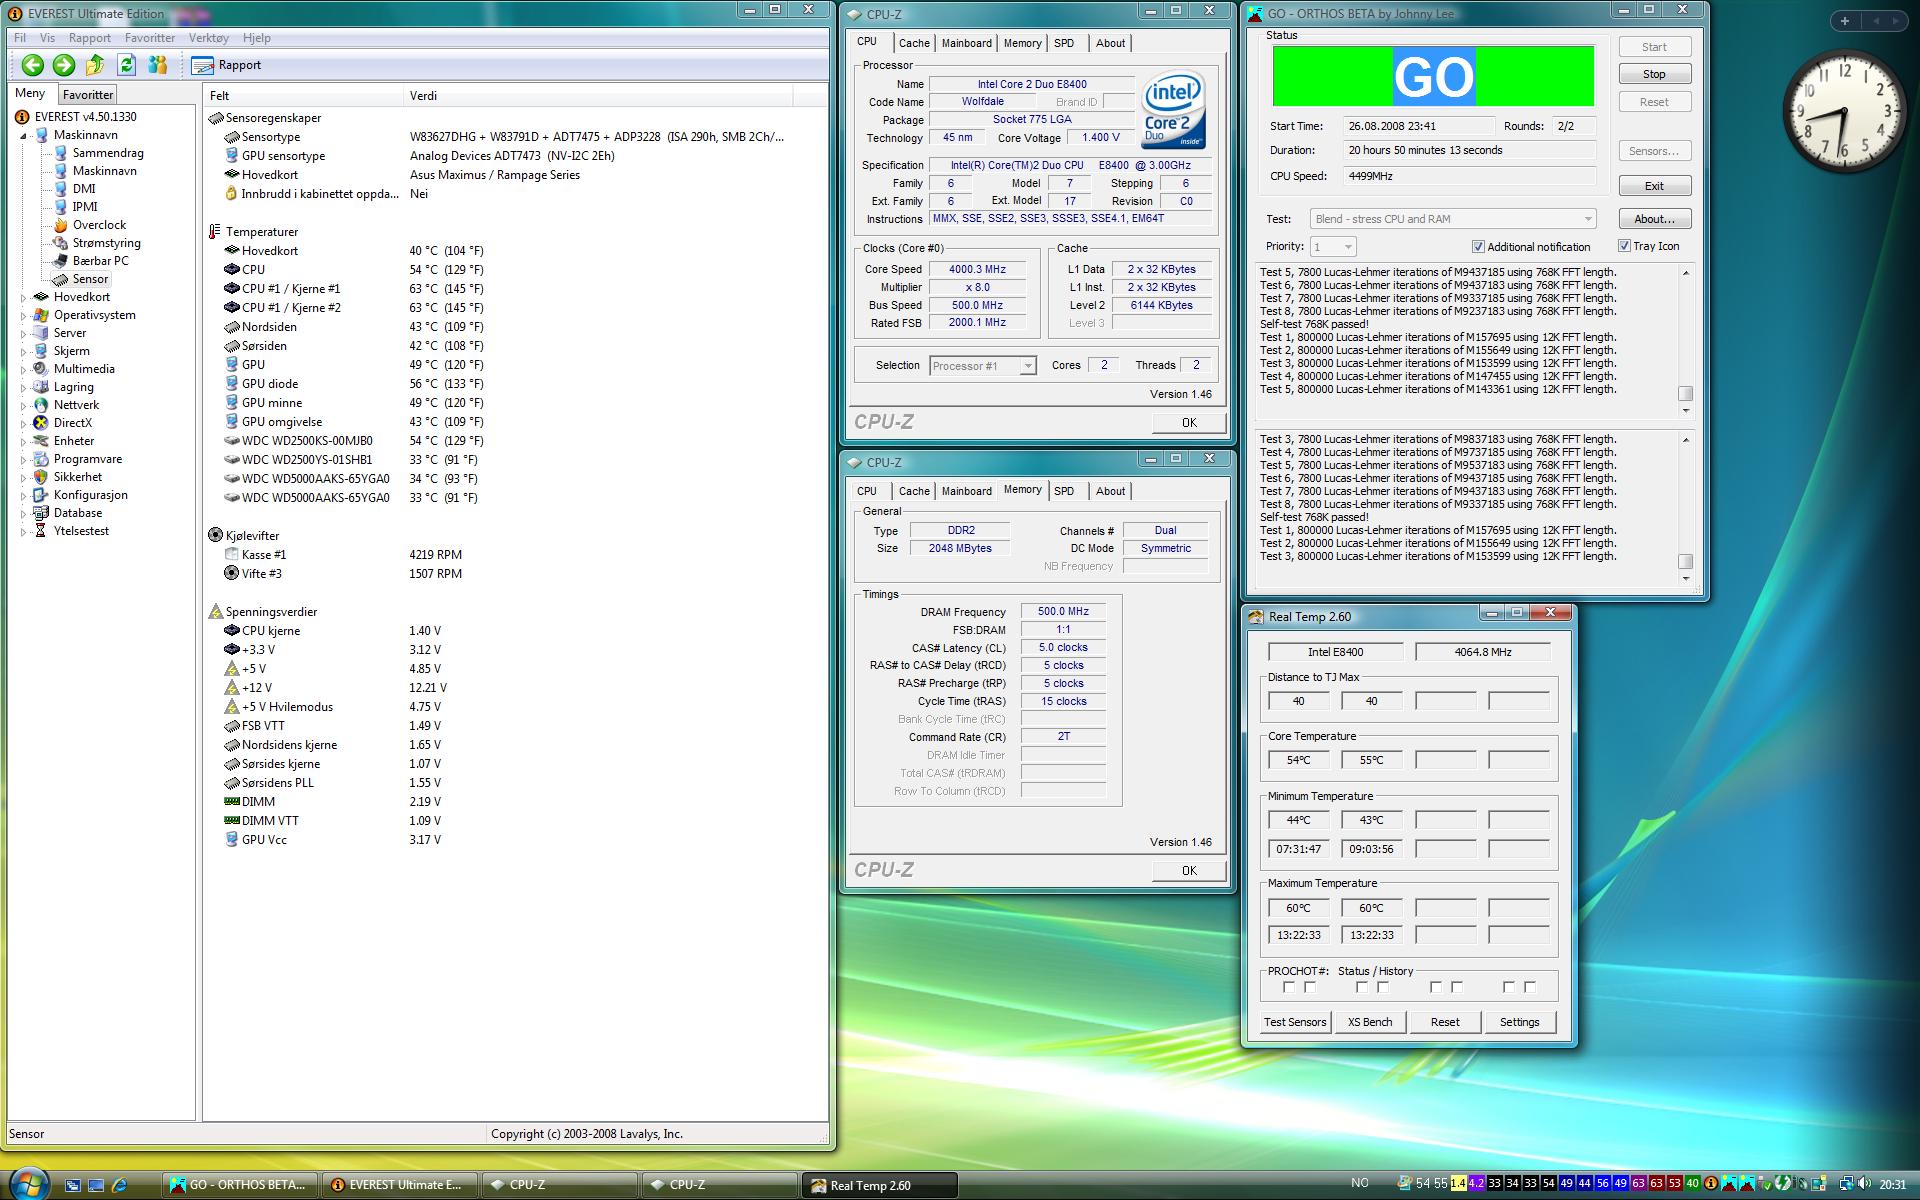Click the upper ORTHOS log scrollbar down arrow
Image resolution: width=1920 pixels, height=1200 pixels.
1686,411
